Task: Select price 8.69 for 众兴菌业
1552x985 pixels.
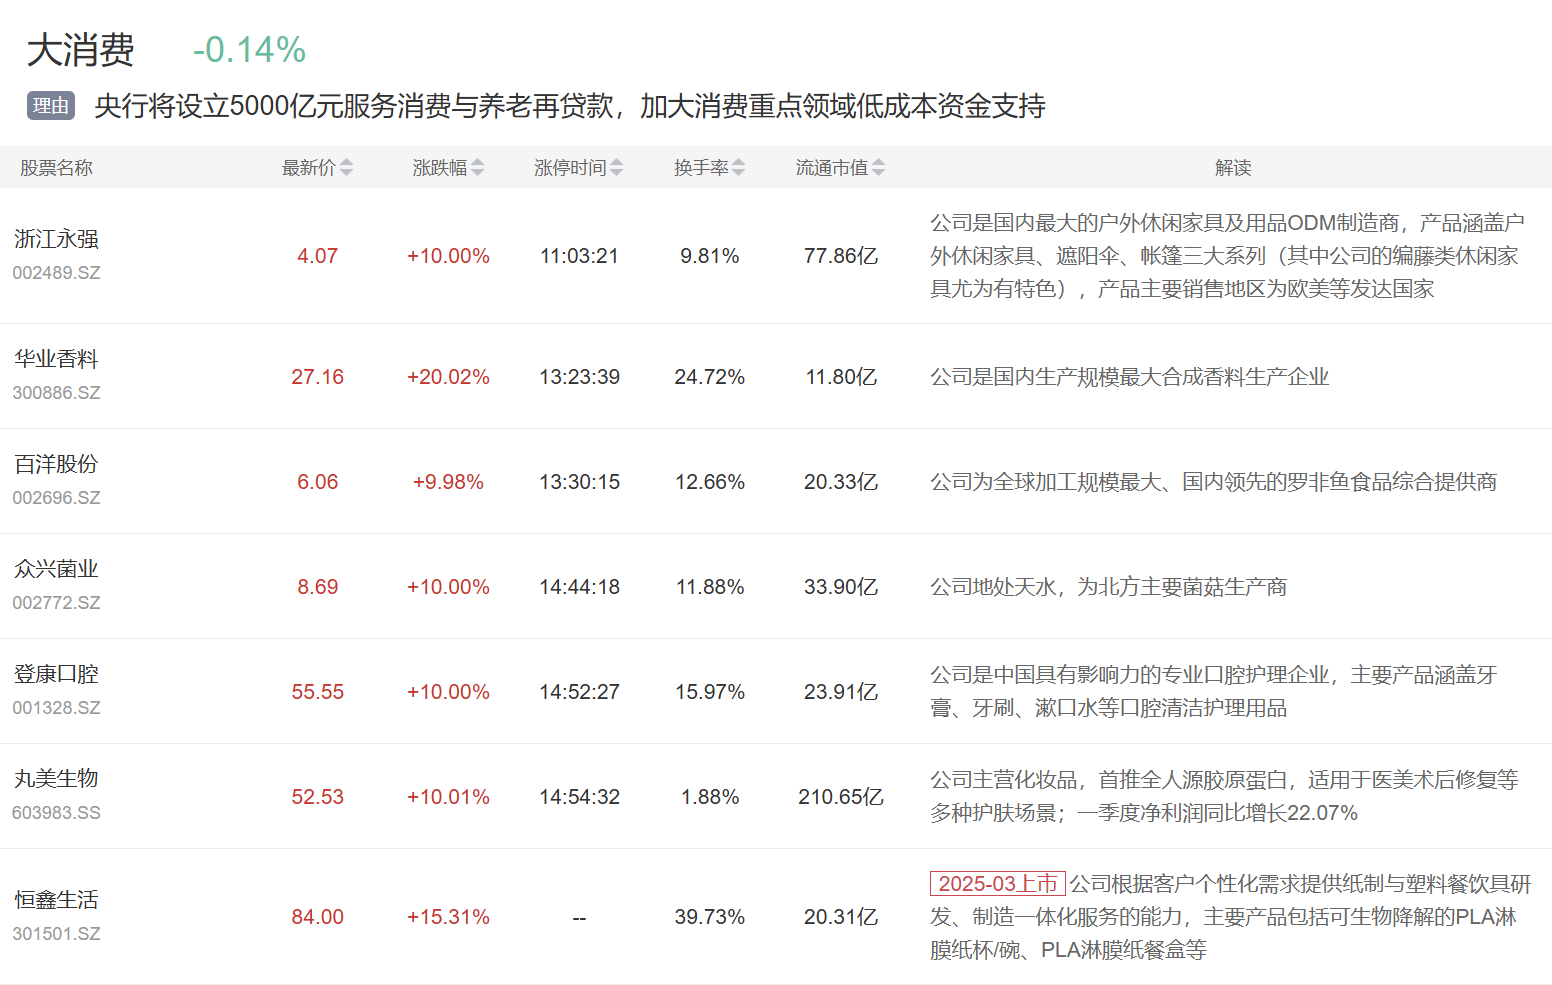Action: pos(317,587)
